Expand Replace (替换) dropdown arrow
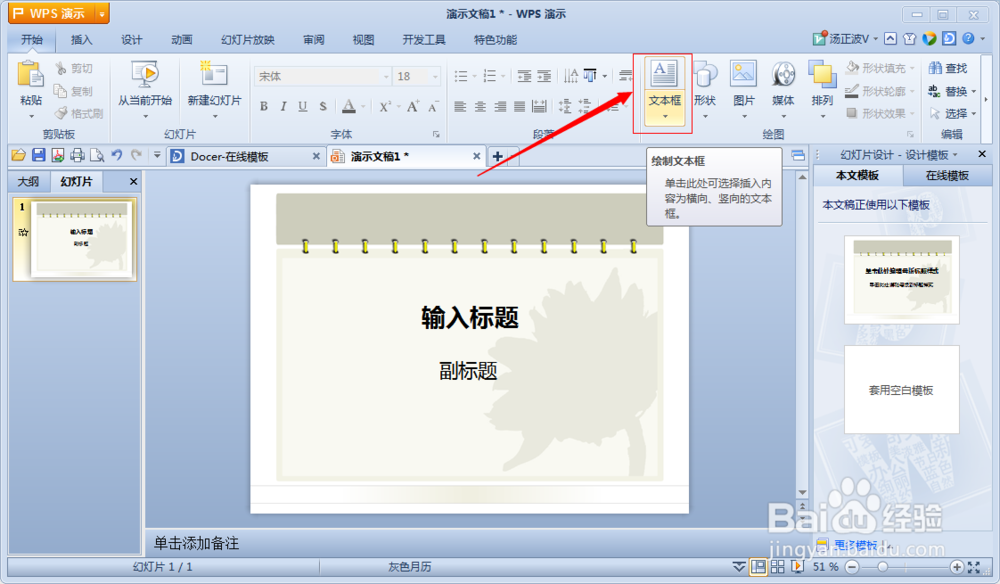The height and width of the screenshot is (584, 1000). tap(974, 92)
